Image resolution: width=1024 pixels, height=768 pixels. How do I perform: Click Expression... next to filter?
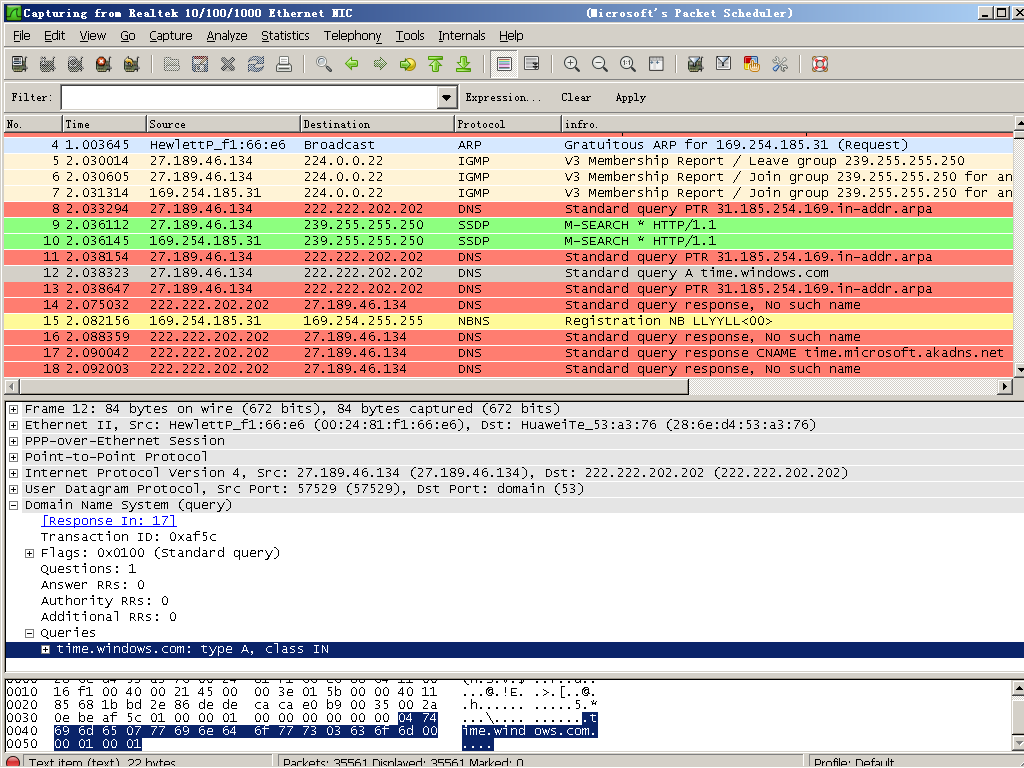(x=503, y=97)
